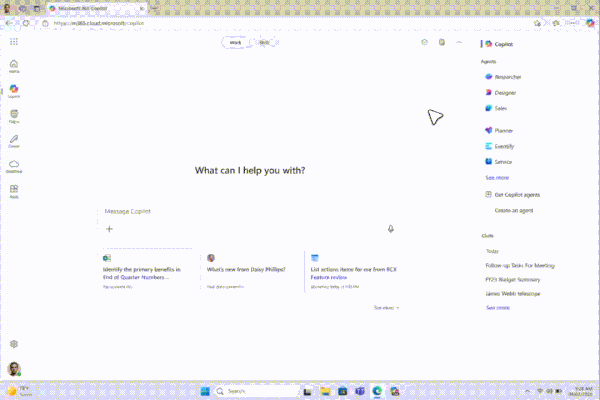Viewport: 600px width, 400px height.
Task: Open a new browser tab
Action: (x=154, y=8)
